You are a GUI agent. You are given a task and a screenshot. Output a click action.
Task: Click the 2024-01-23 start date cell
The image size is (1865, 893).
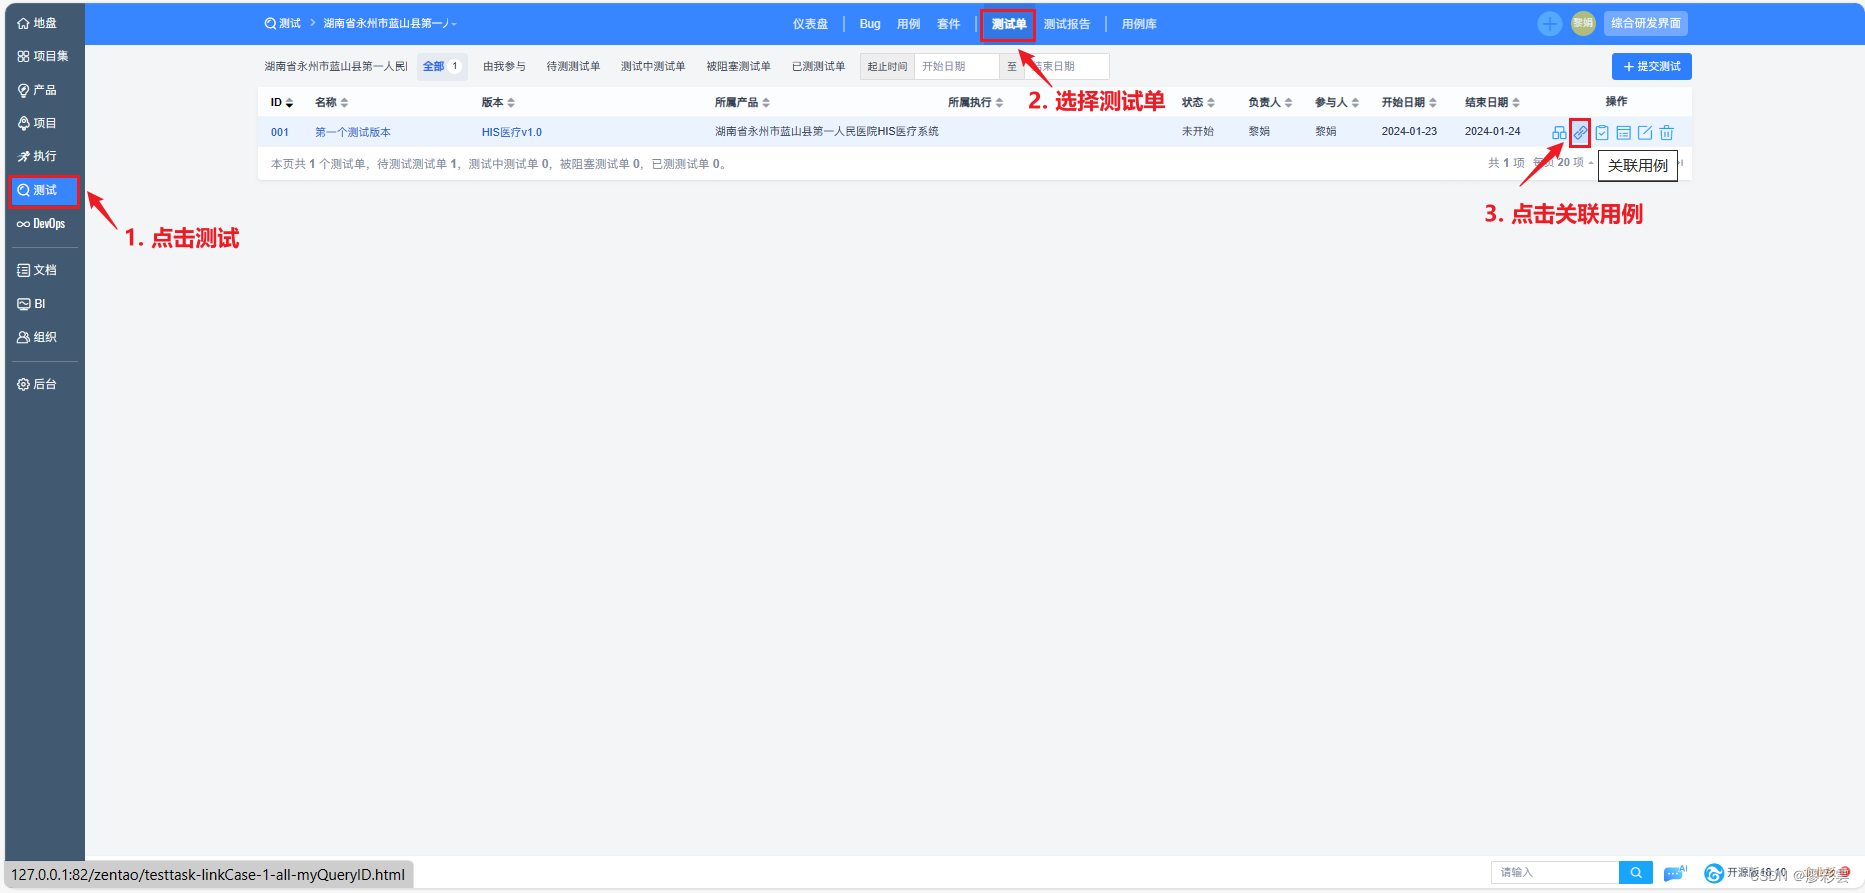click(x=1409, y=131)
